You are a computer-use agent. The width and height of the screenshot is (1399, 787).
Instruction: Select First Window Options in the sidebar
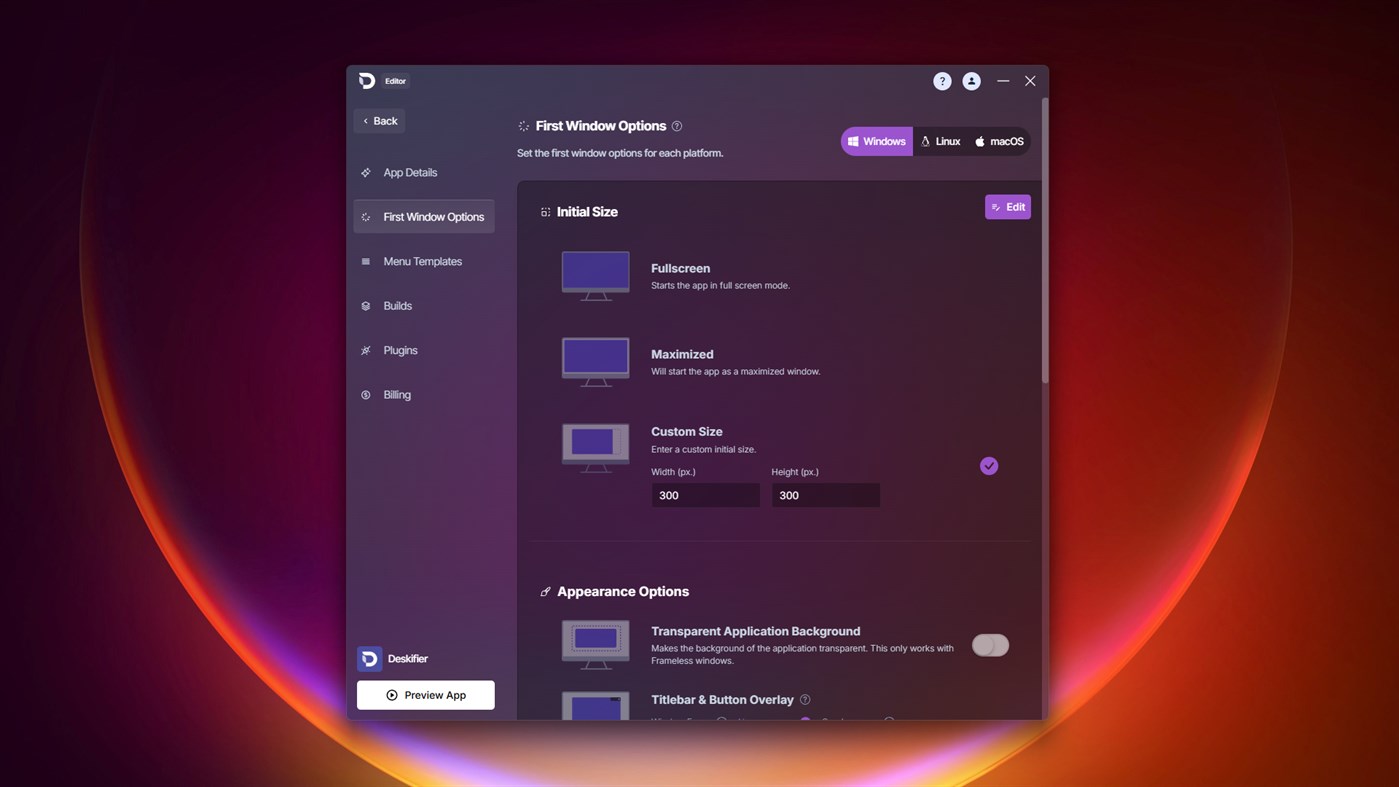click(x=424, y=217)
